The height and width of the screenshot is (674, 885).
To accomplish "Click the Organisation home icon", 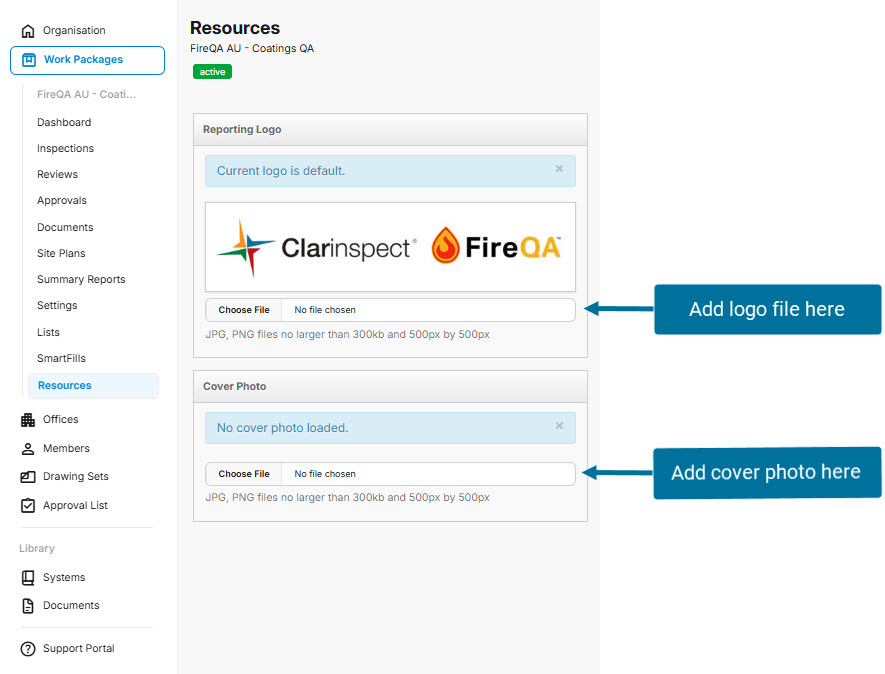I will (x=28, y=31).
